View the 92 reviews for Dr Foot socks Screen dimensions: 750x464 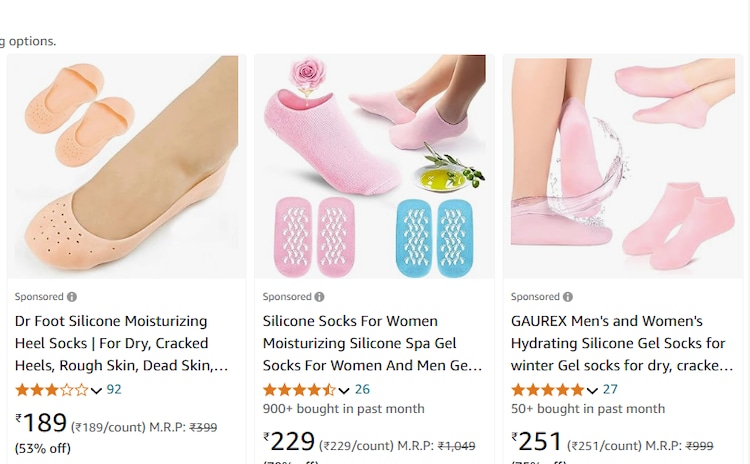(x=114, y=390)
